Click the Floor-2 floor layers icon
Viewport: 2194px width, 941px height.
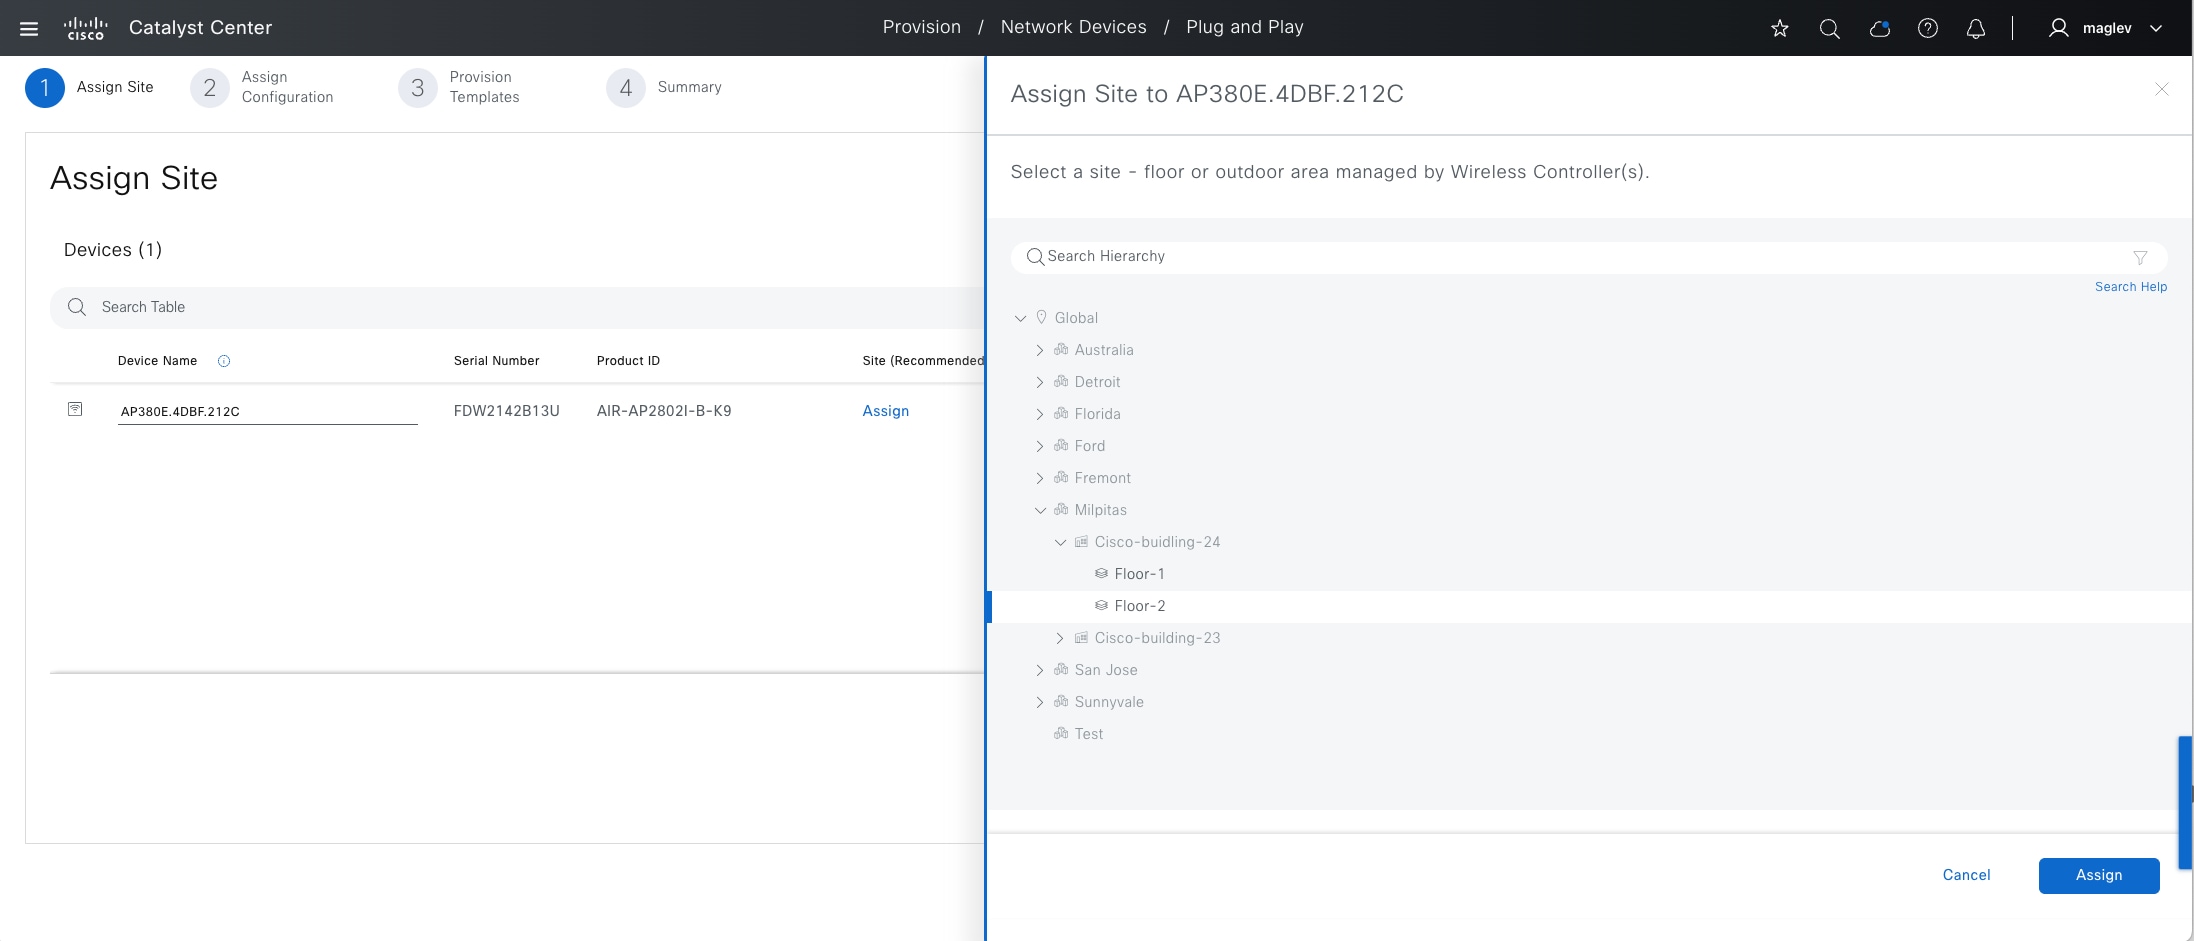pos(1101,605)
